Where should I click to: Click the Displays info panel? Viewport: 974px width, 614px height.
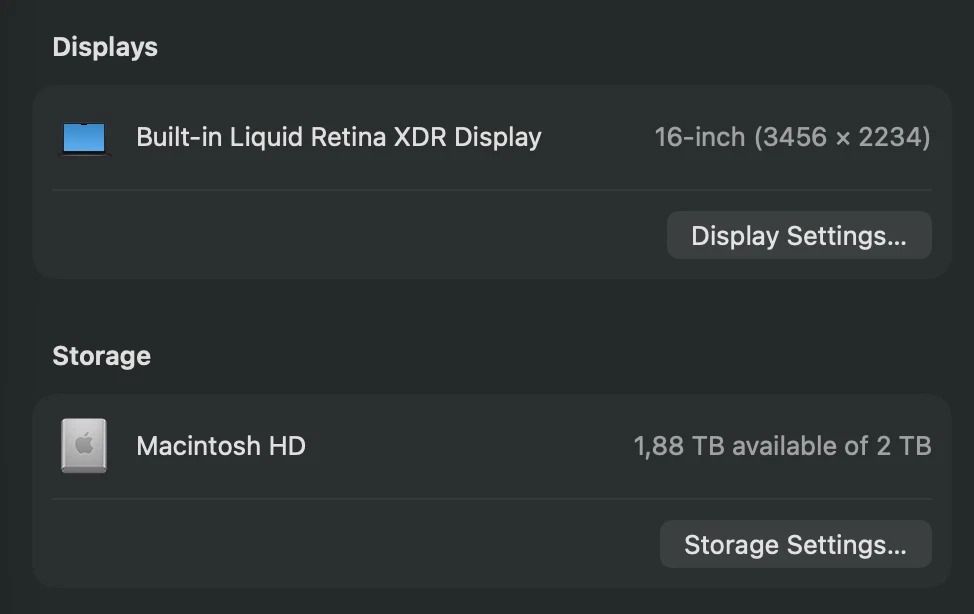point(492,182)
